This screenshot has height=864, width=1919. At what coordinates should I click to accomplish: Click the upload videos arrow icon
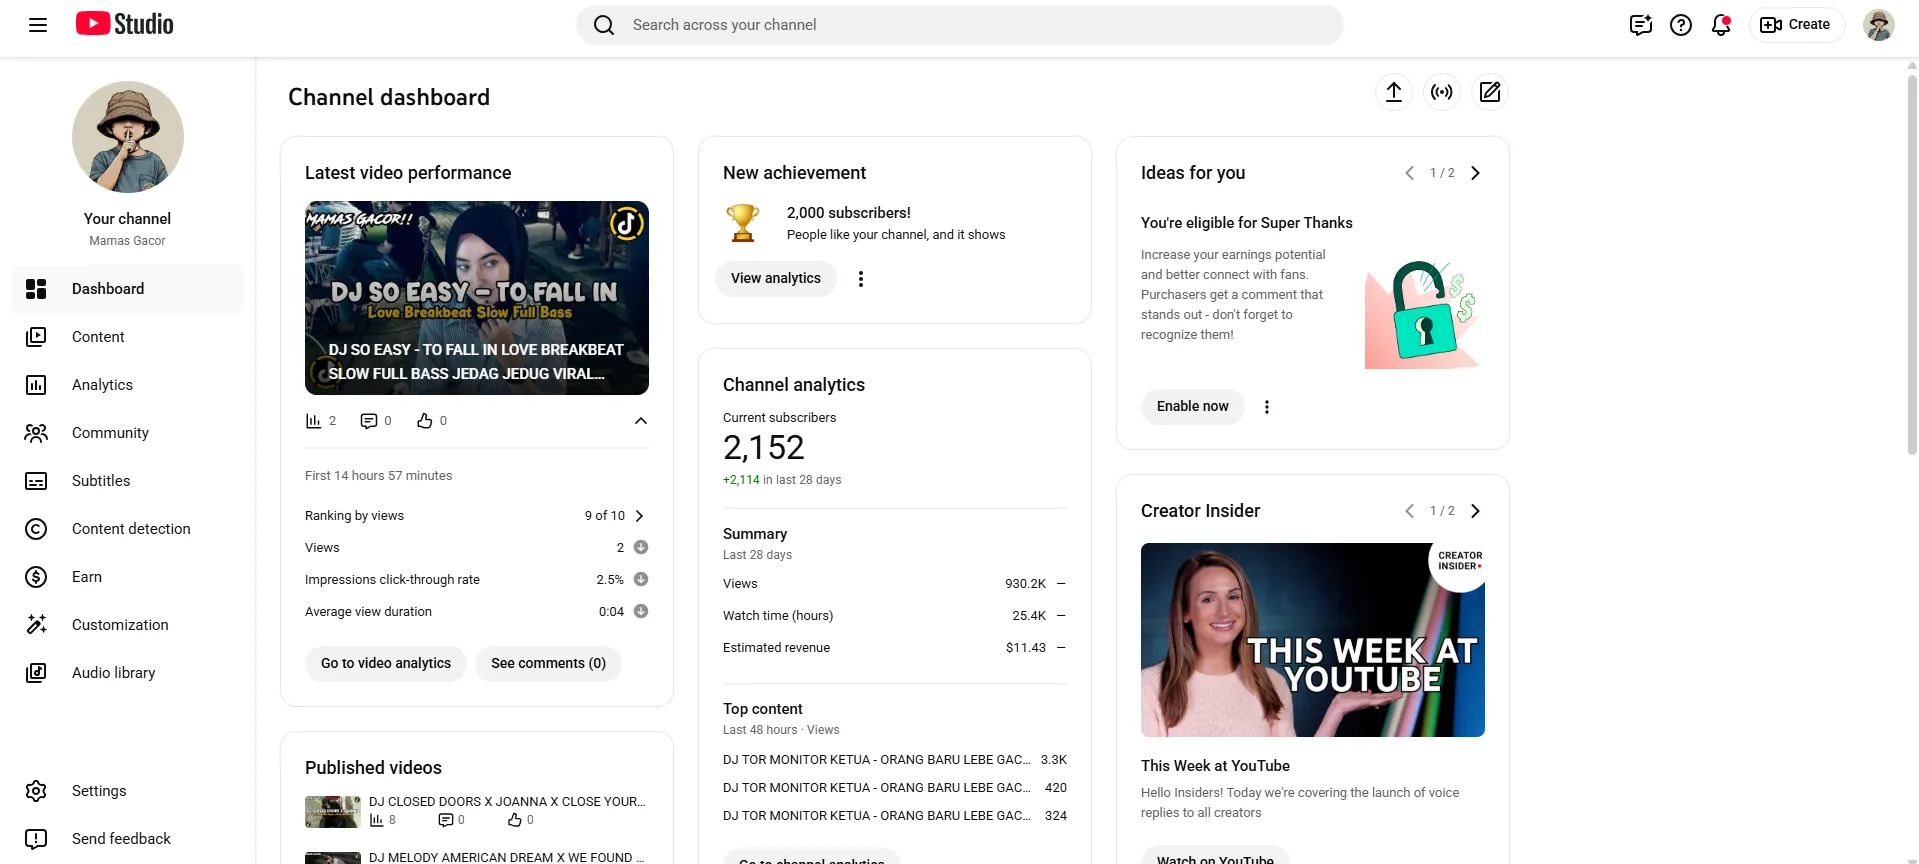(x=1394, y=92)
